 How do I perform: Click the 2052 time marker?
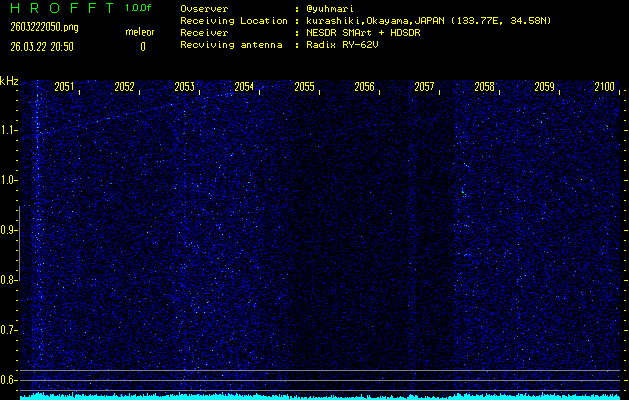(x=124, y=87)
